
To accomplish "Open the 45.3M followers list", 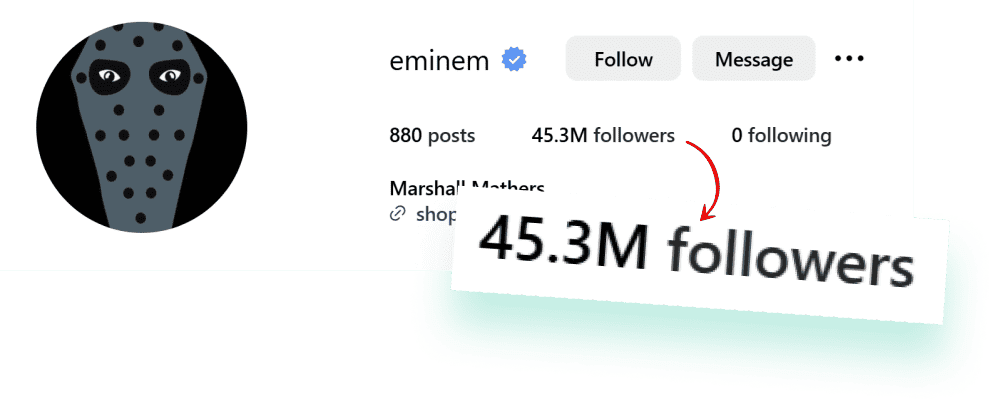I will (603, 135).
